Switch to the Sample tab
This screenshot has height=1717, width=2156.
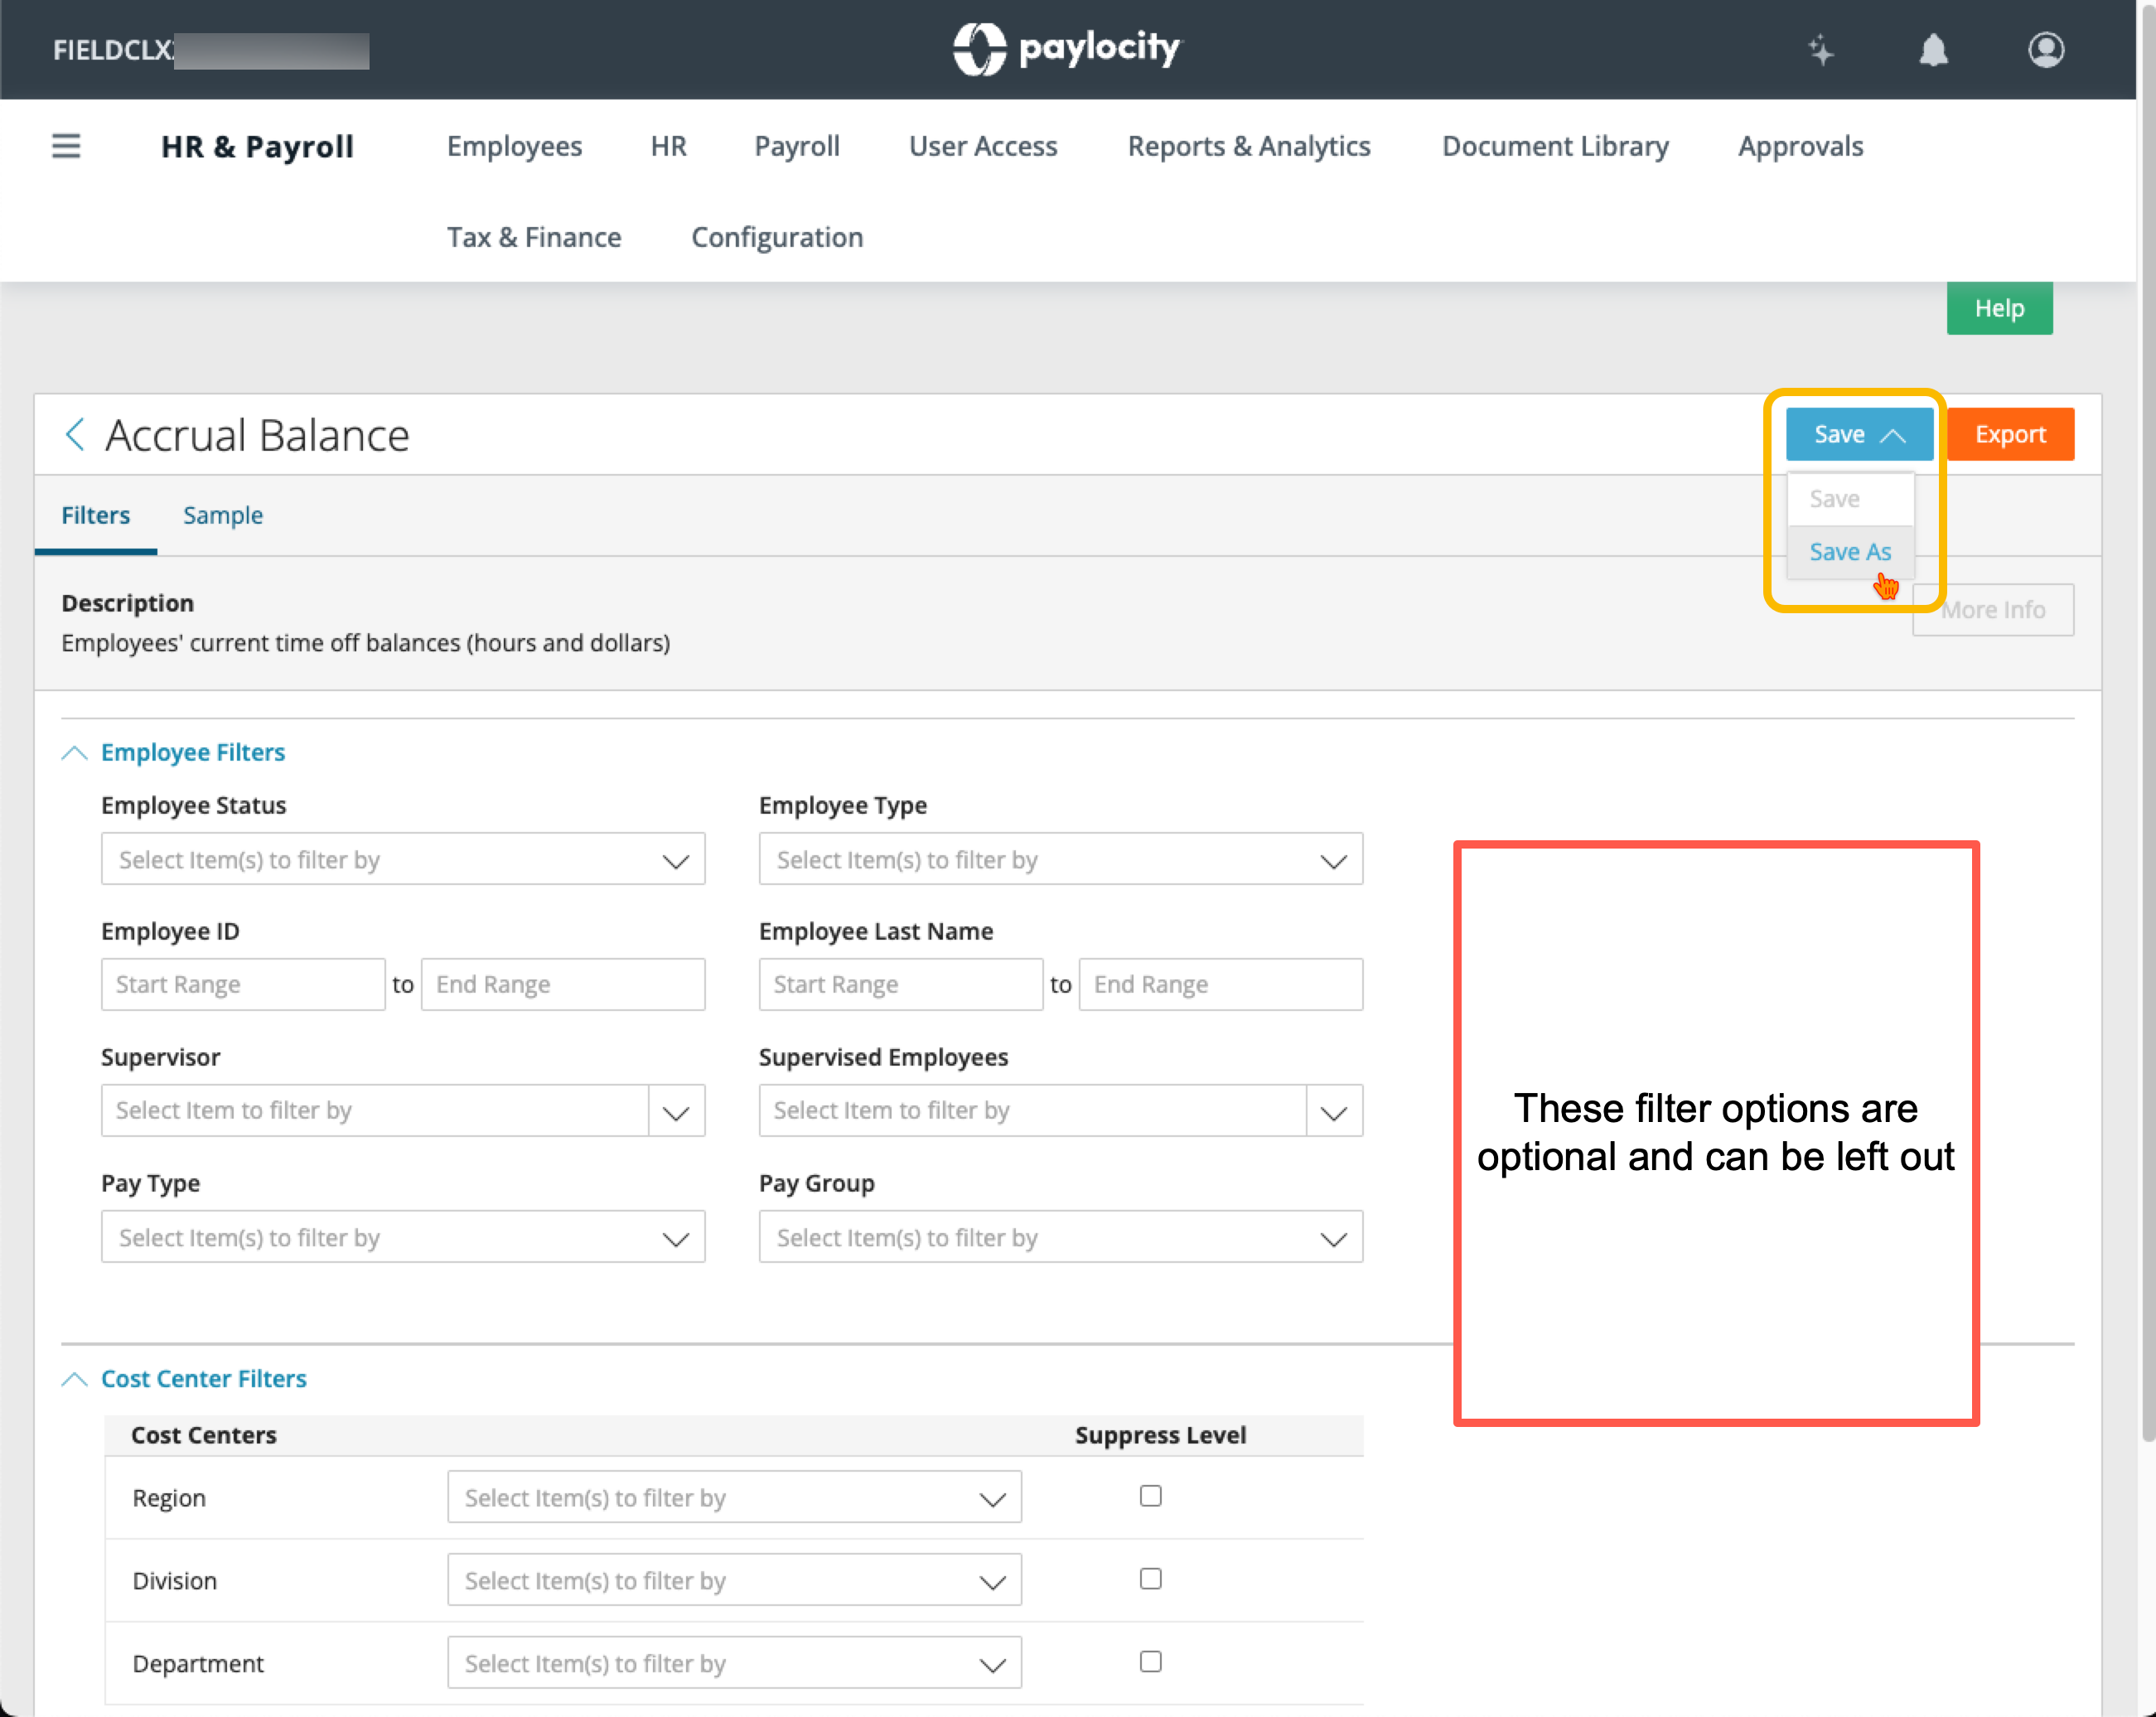pyautogui.click(x=222, y=515)
